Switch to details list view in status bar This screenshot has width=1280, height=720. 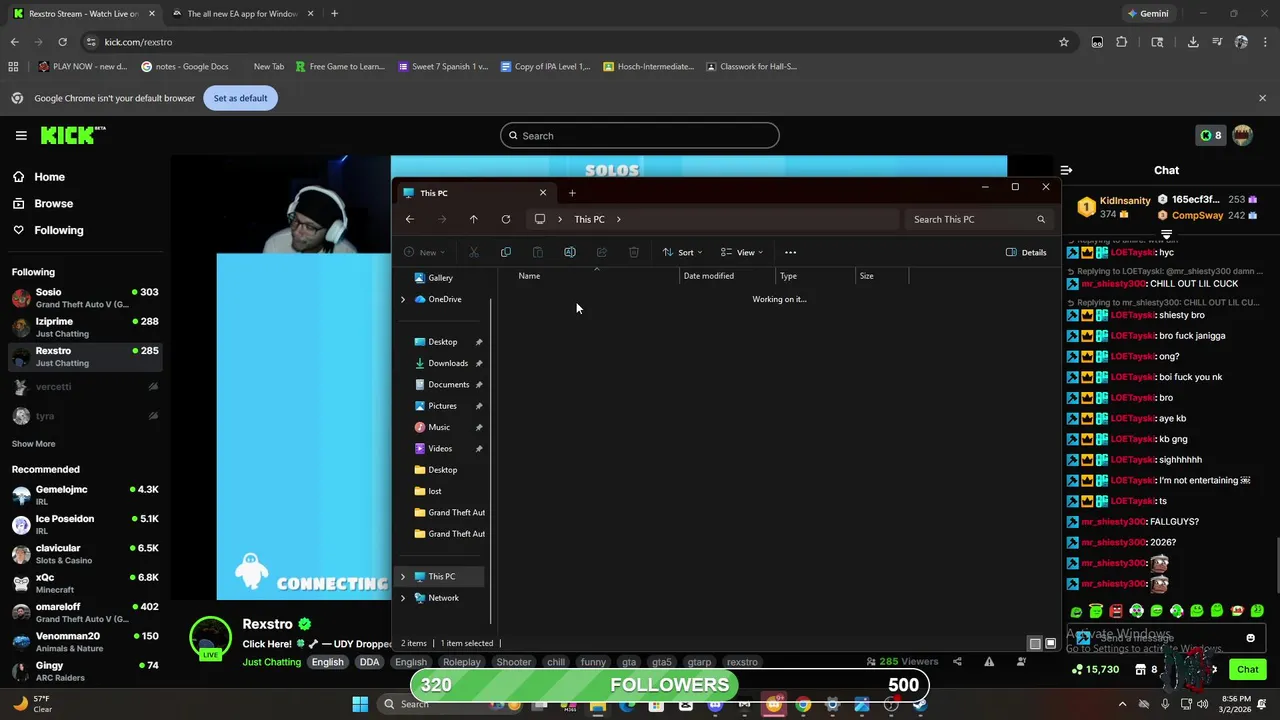[1035, 643]
